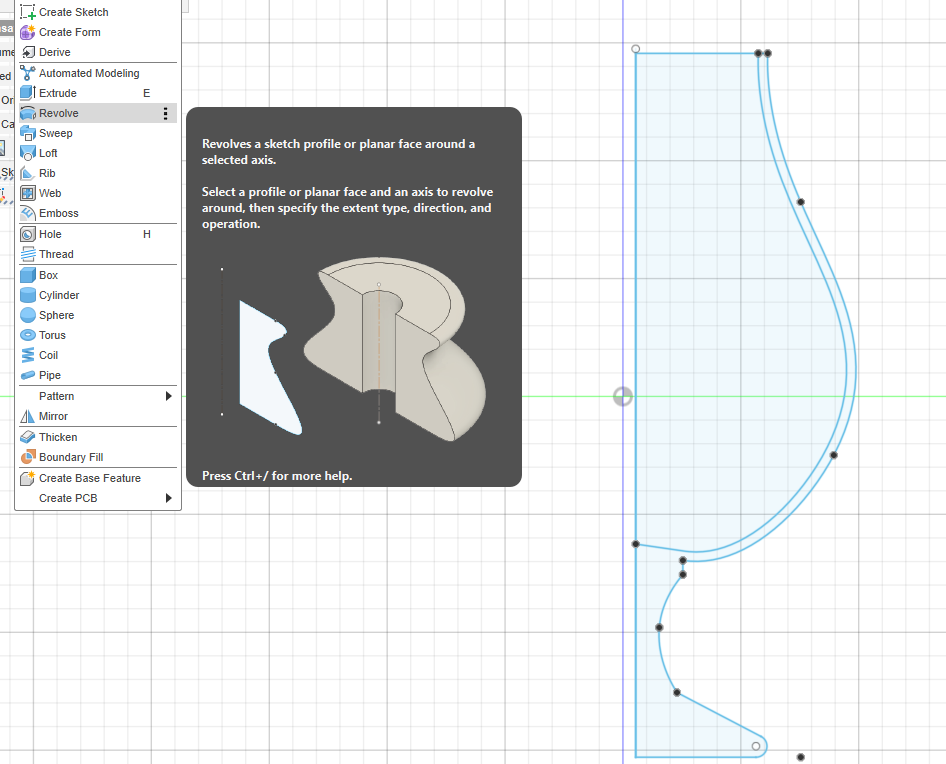The image size is (946, 764).
Task: Choose Automated Modeling from the menu
Action: [89, 73]
